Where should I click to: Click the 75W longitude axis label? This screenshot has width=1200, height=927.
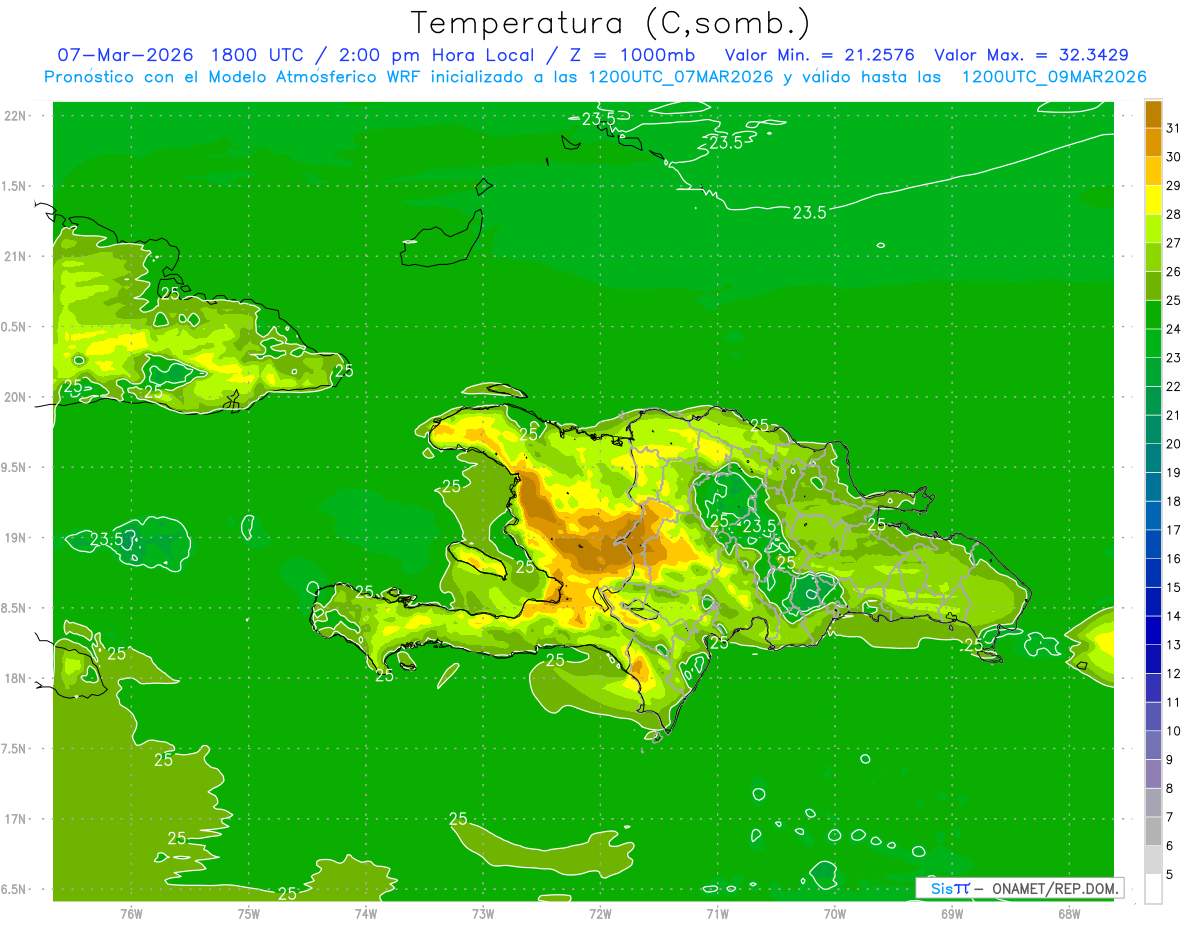click(x=249, y=912)
